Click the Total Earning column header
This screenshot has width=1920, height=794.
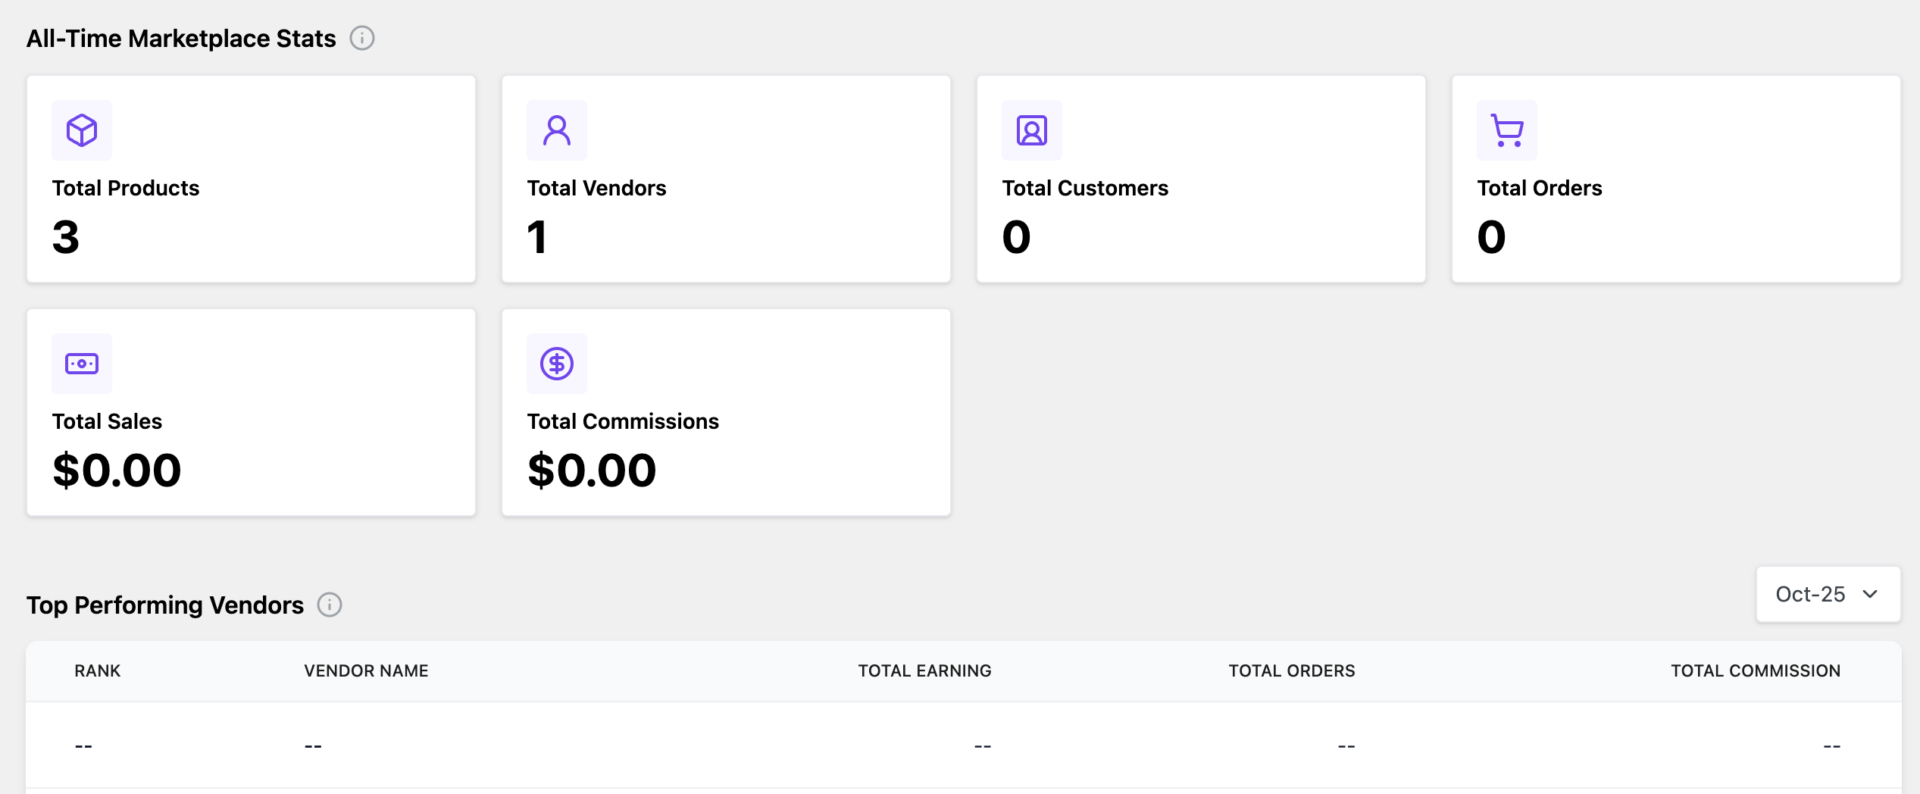(x=924, y=671)
